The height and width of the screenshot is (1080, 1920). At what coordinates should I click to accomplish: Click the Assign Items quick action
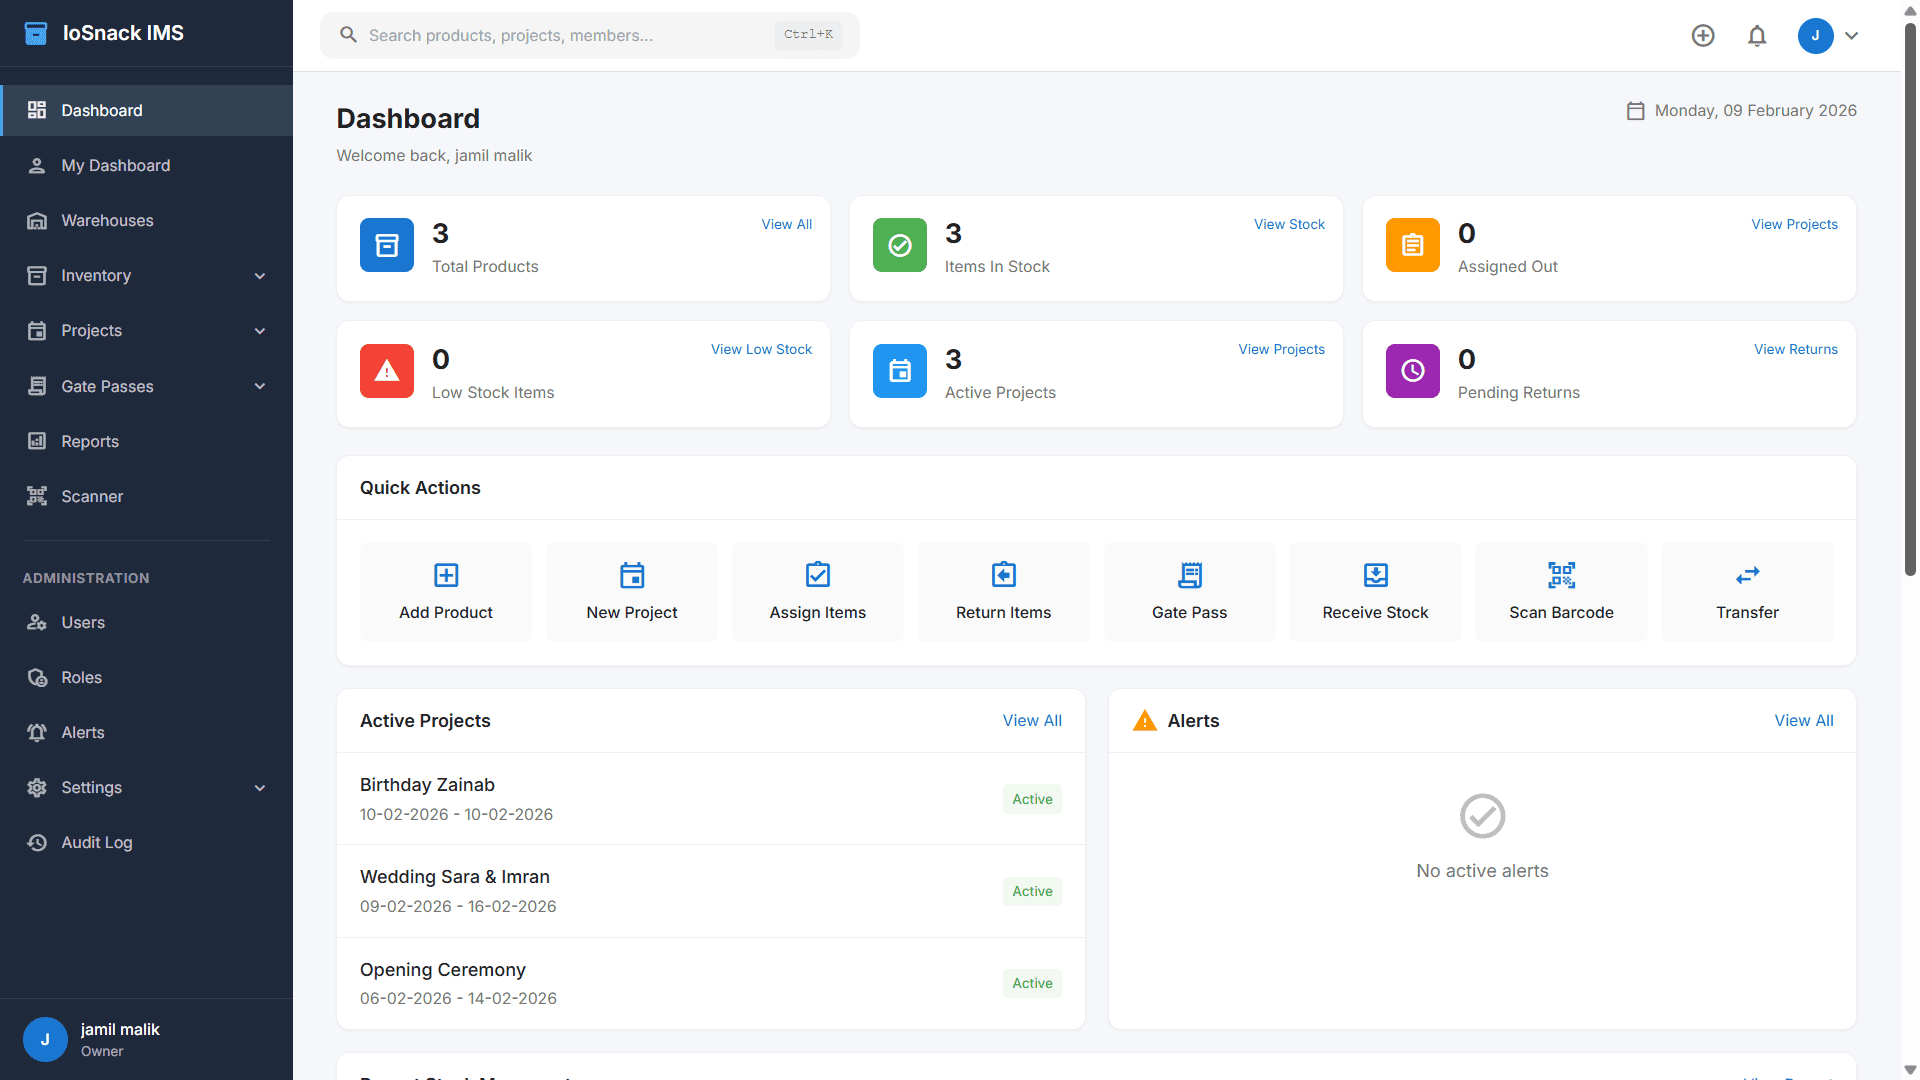817,591
